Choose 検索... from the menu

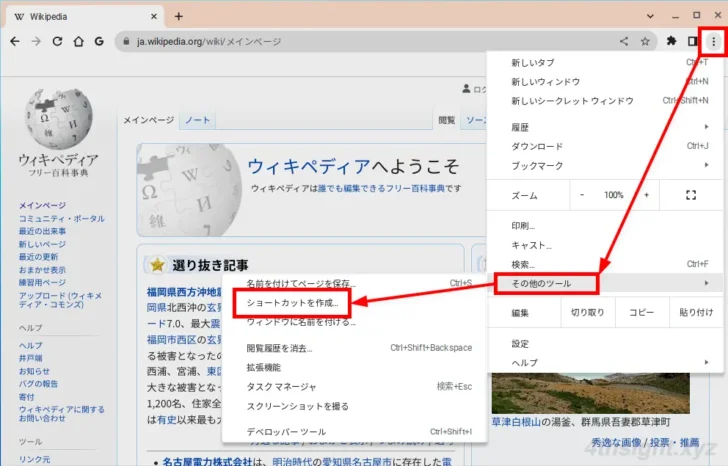point(605,265)
